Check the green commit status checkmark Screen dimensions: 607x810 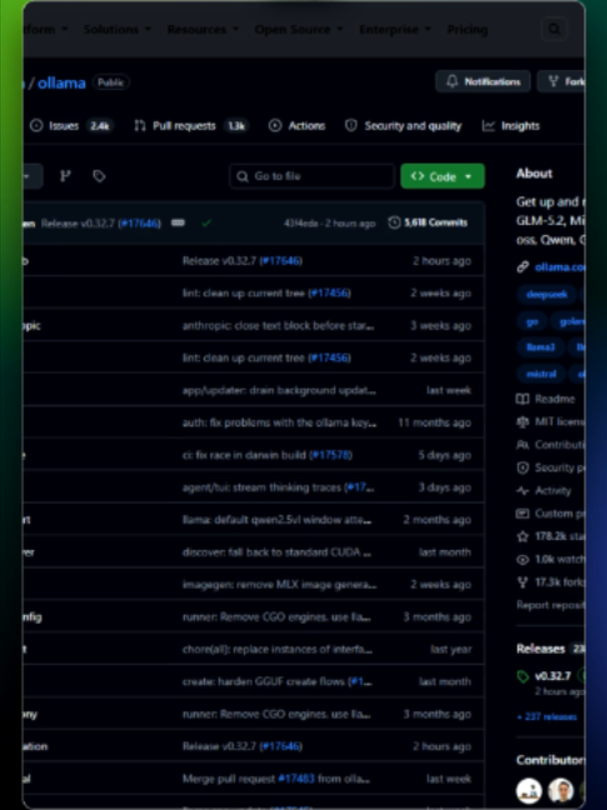pos(206,223)
